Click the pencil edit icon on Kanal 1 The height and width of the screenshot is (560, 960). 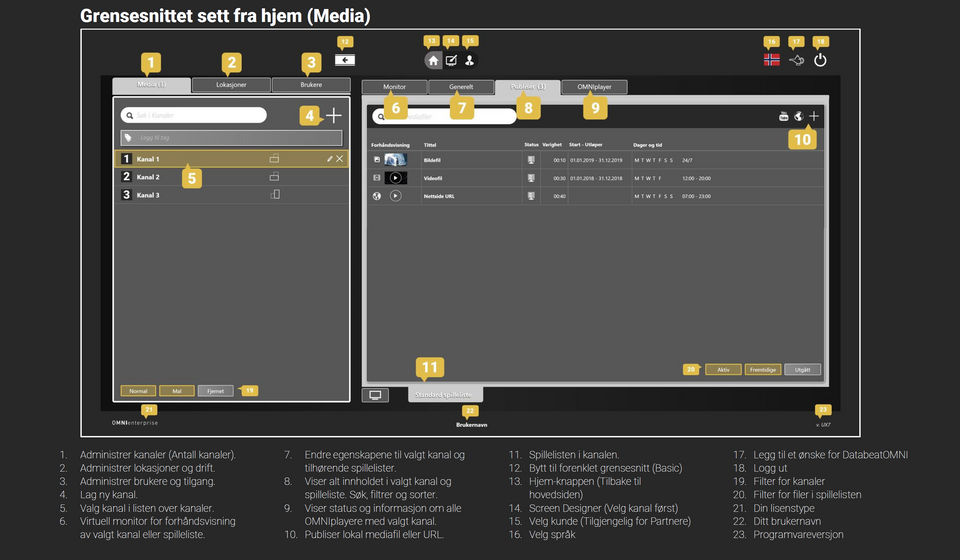tap(330, 159)
